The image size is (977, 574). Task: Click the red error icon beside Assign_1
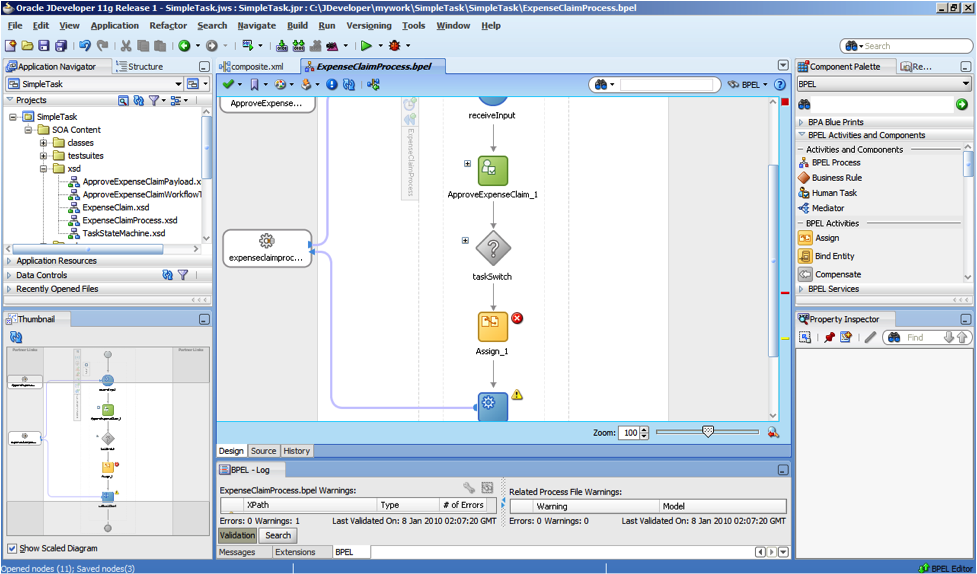click(x=517, y=318)
